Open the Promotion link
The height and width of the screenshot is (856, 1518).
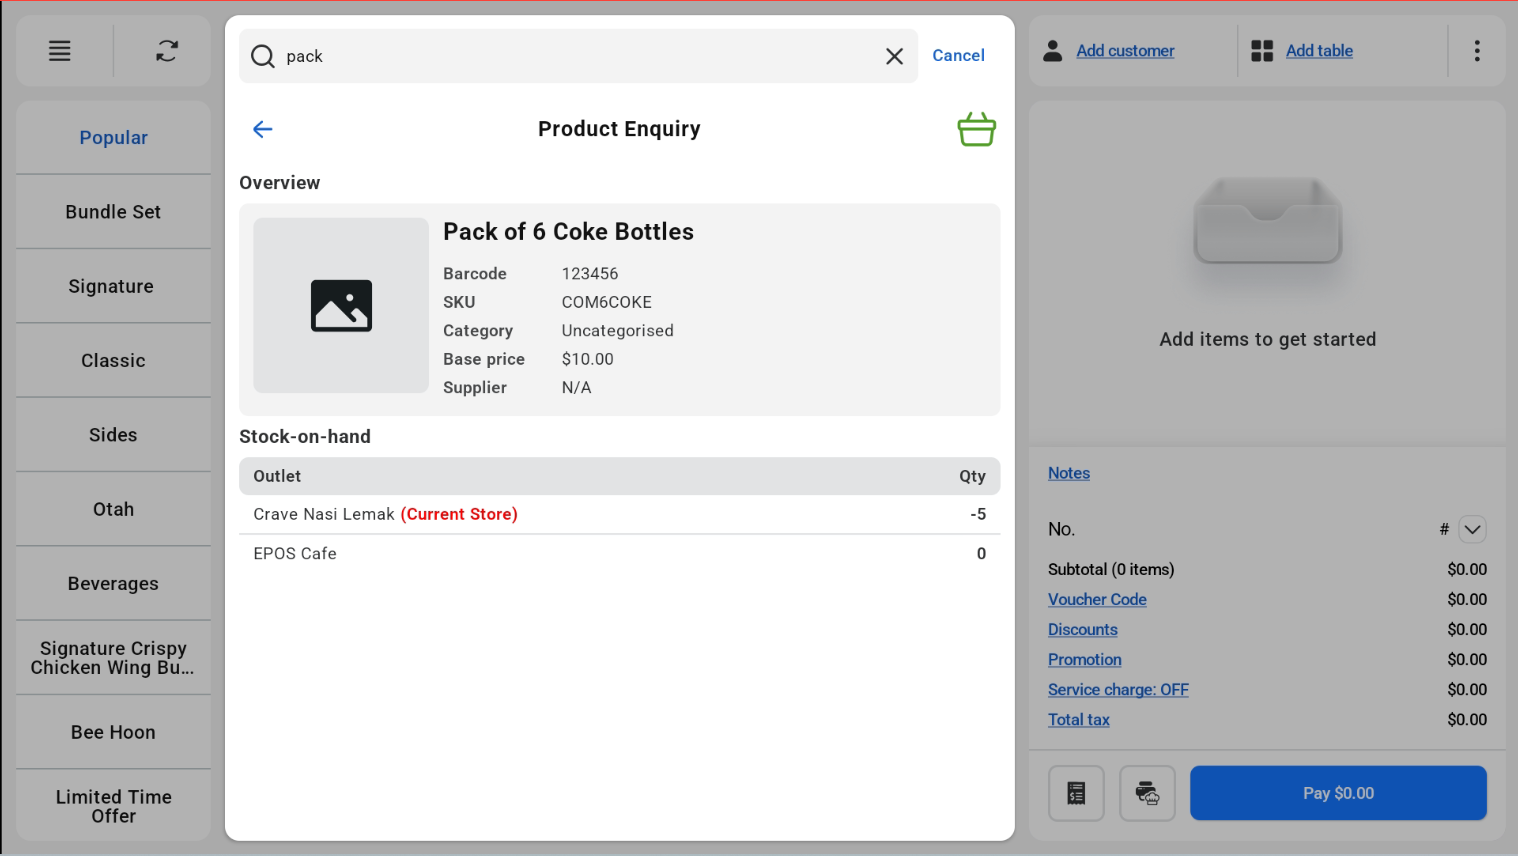(x=1085, y=659)
